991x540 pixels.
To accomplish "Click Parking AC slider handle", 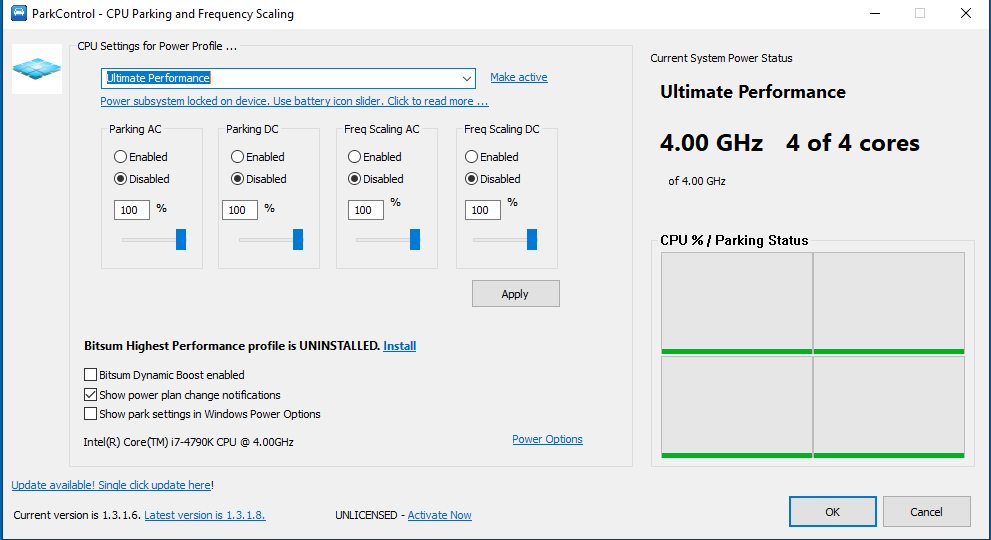I will [x=181, y=240].
